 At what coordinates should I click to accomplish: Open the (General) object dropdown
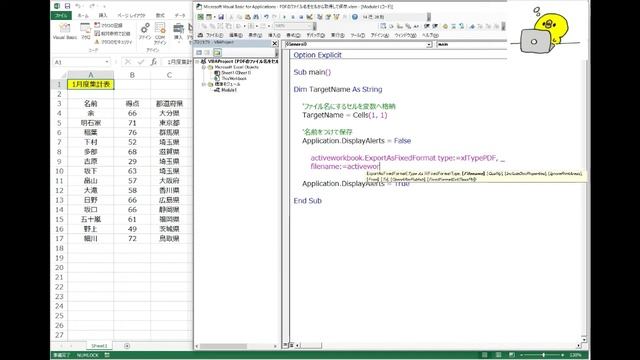click(429, 44)
